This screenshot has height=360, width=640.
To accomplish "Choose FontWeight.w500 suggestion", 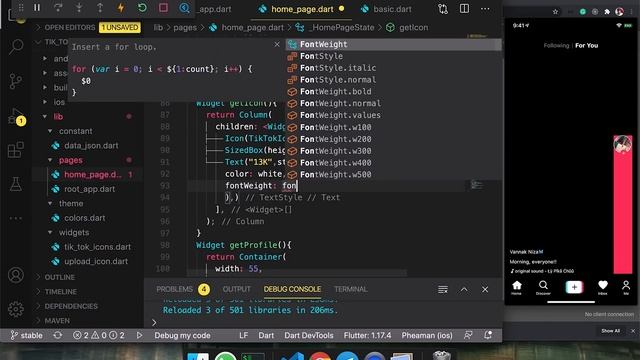I will tap(393, 174).
